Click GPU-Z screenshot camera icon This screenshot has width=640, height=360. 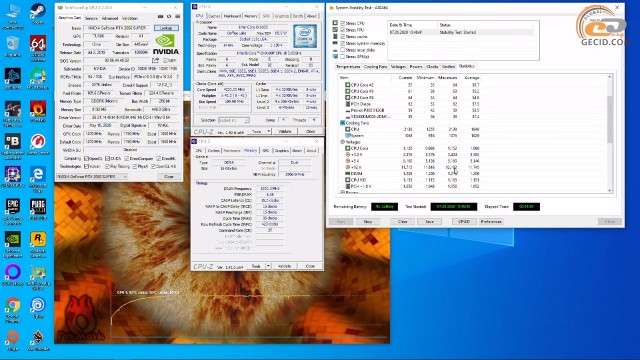[160, 17]
